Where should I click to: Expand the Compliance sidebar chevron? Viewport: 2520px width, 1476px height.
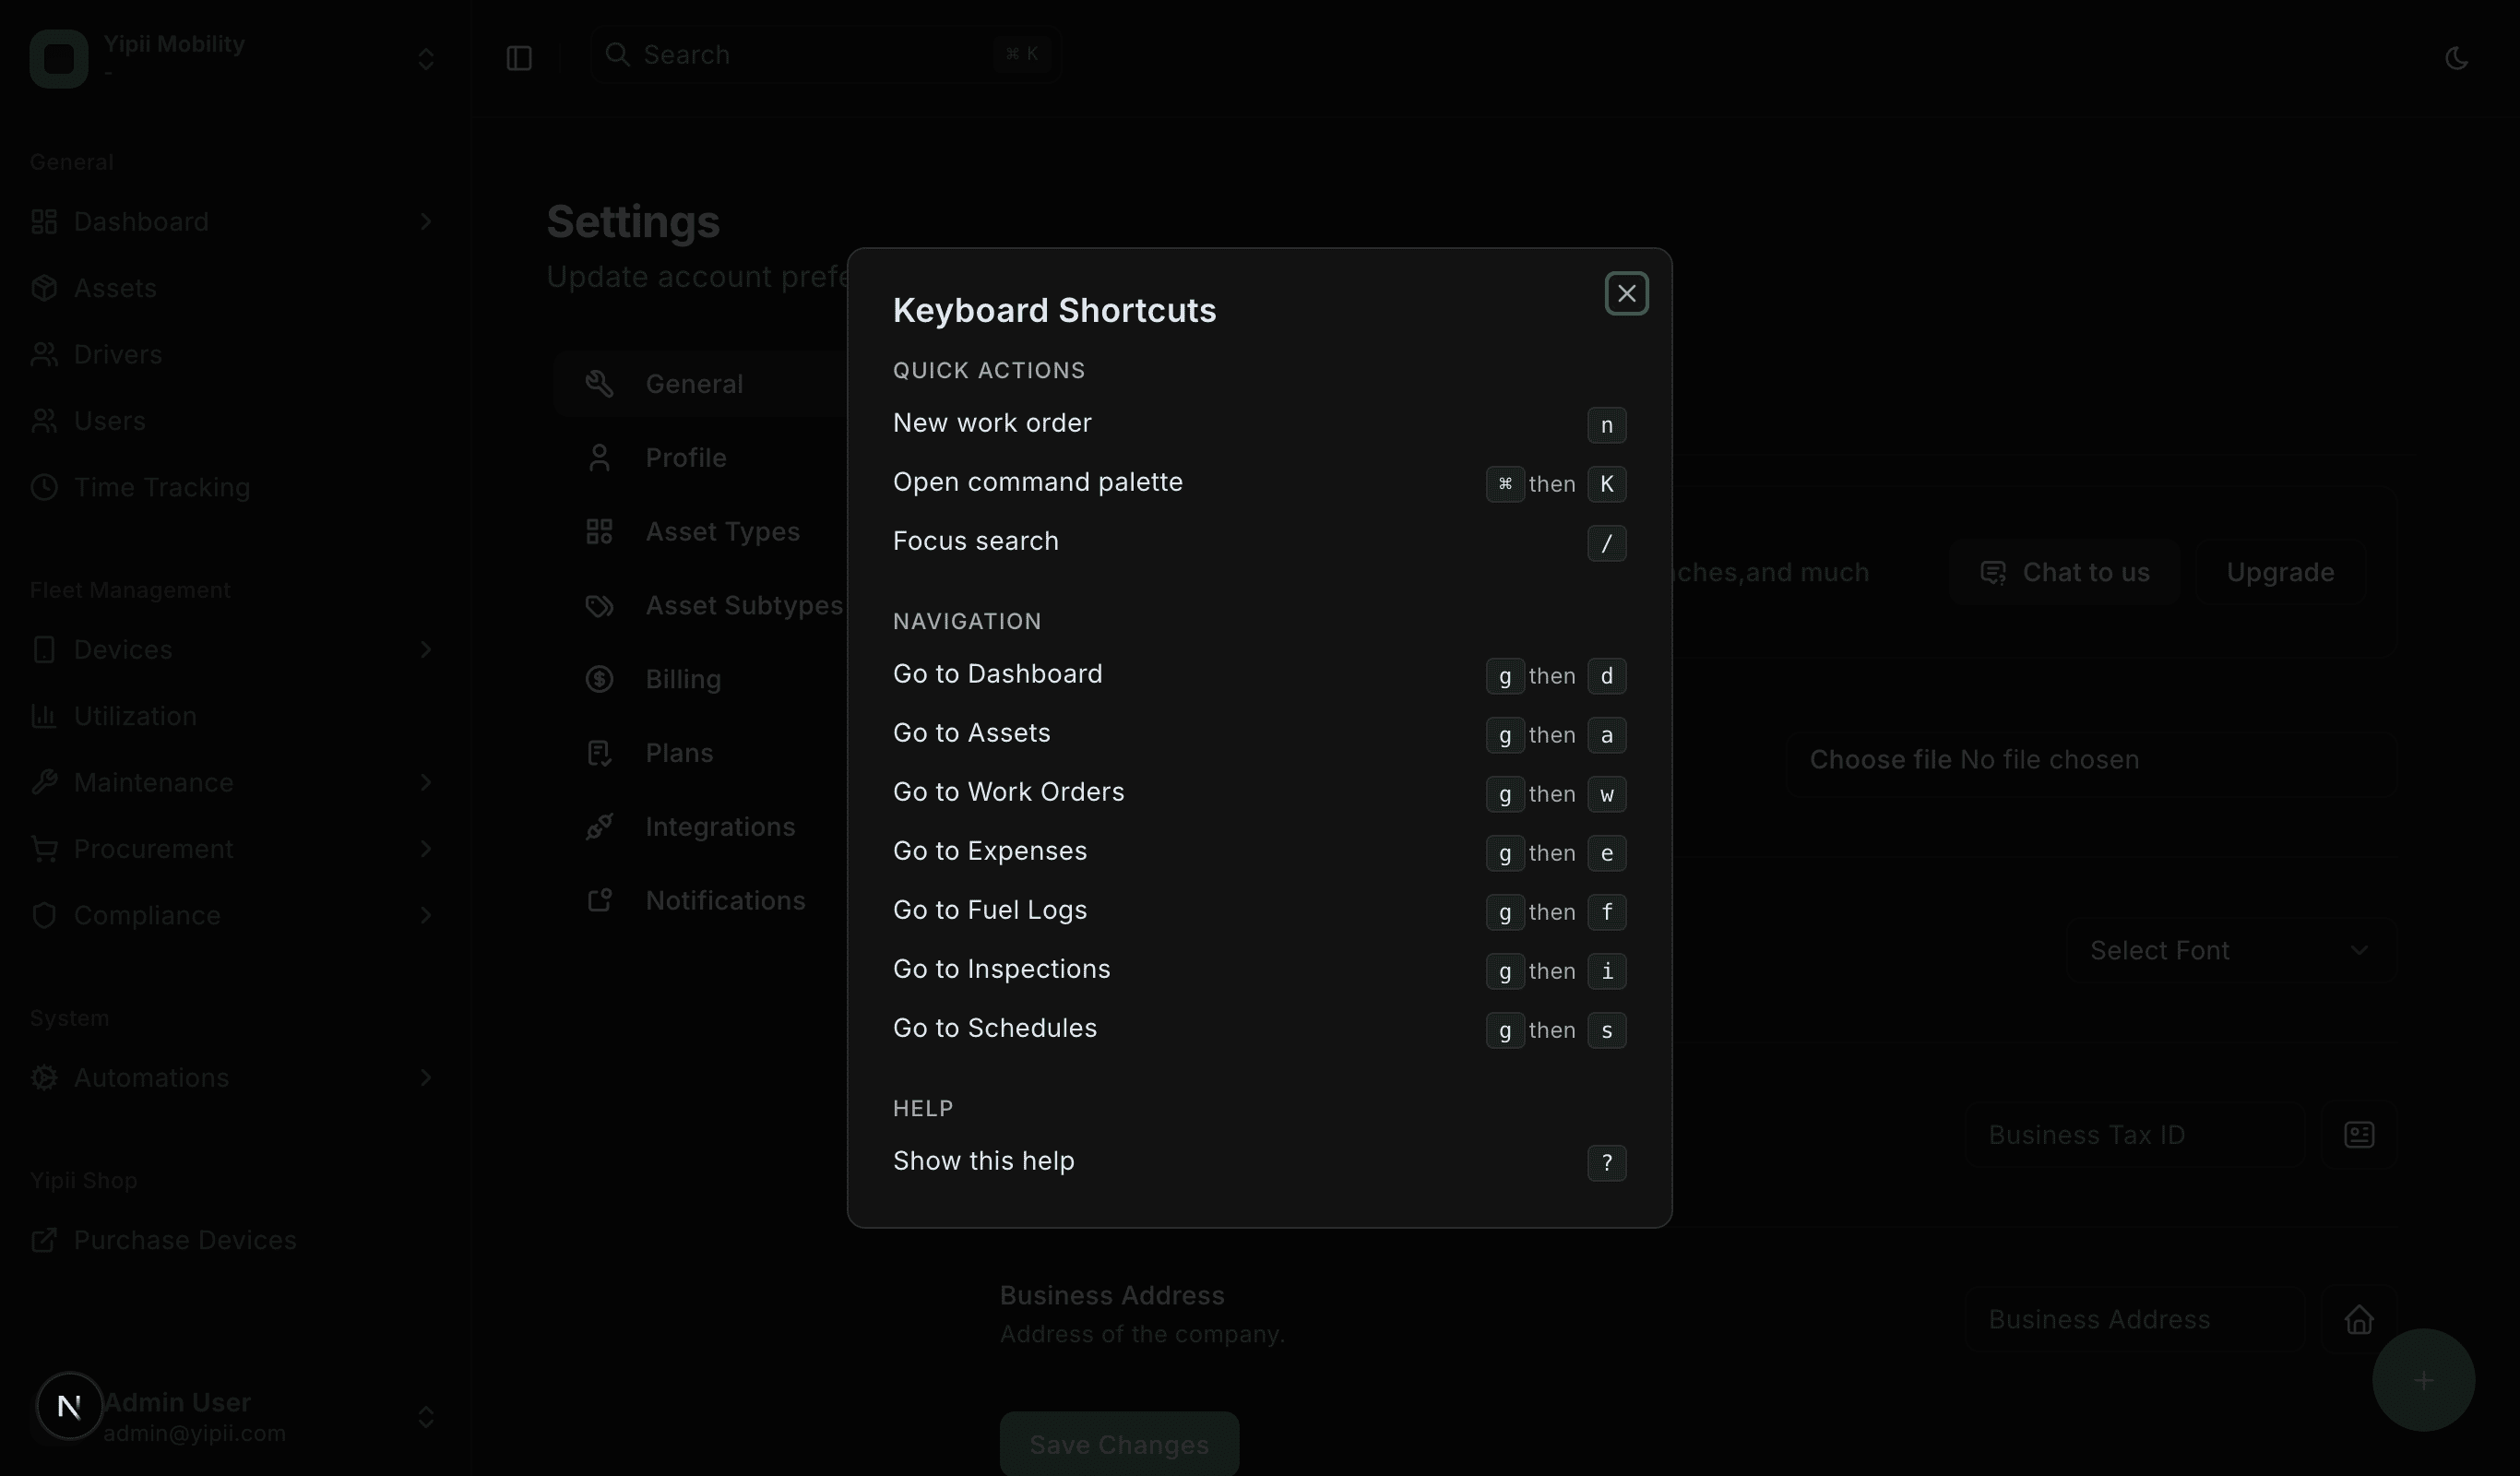[x=426, y=915]
